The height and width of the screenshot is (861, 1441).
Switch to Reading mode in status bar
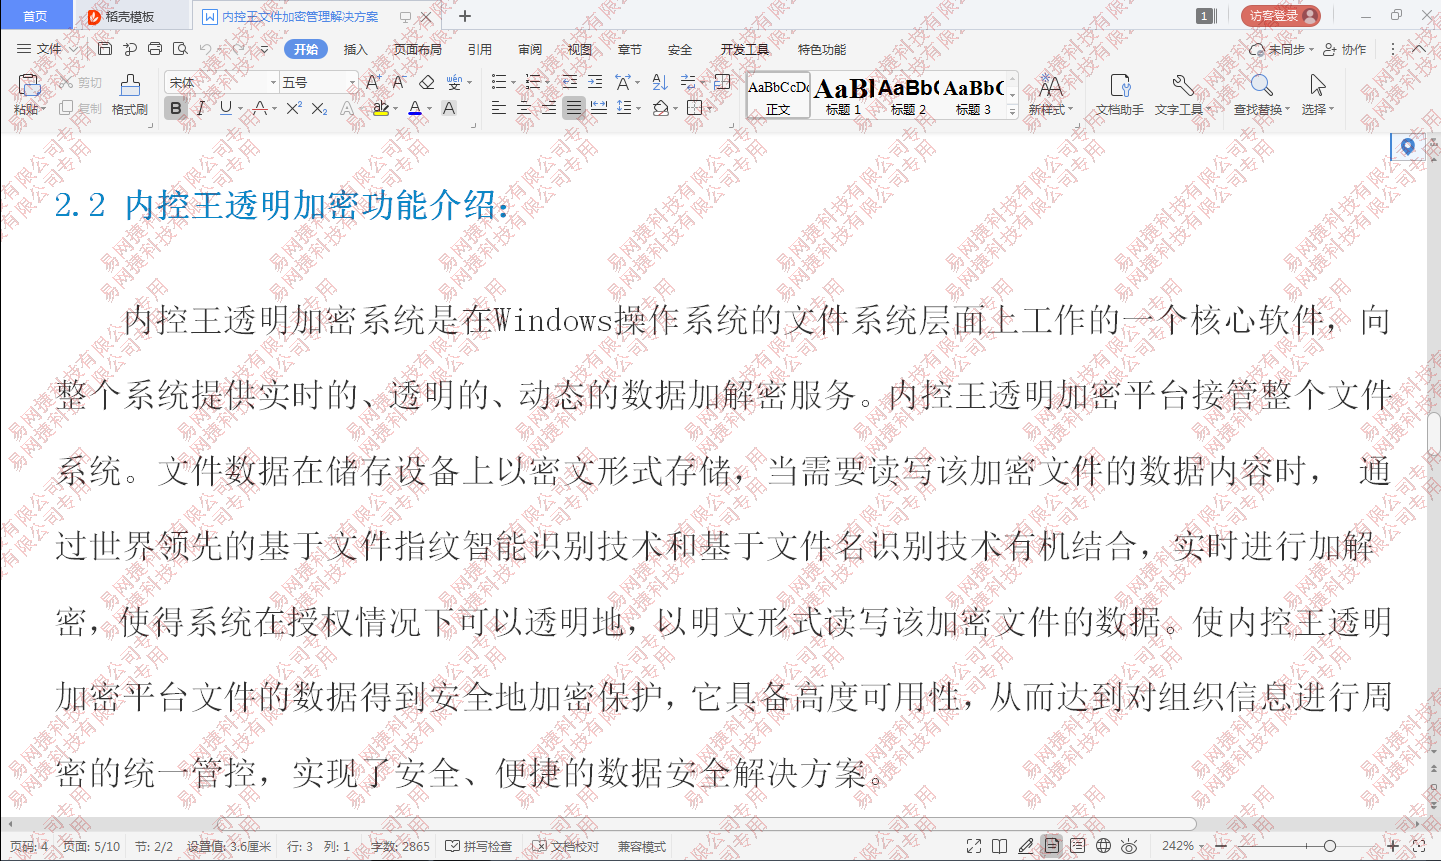(x=1000, y=846)
